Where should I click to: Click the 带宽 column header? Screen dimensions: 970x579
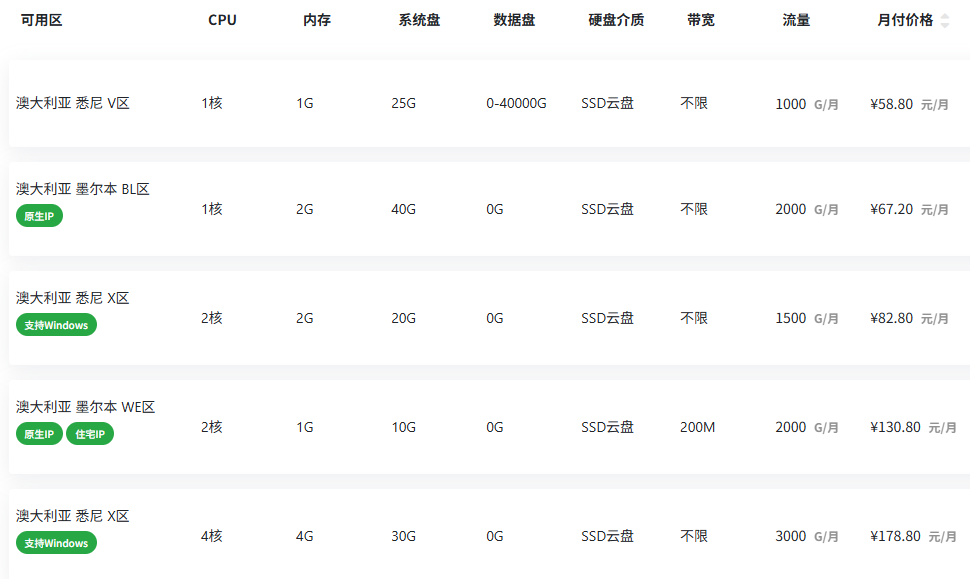pyautogui.click(x=701, y=20)
